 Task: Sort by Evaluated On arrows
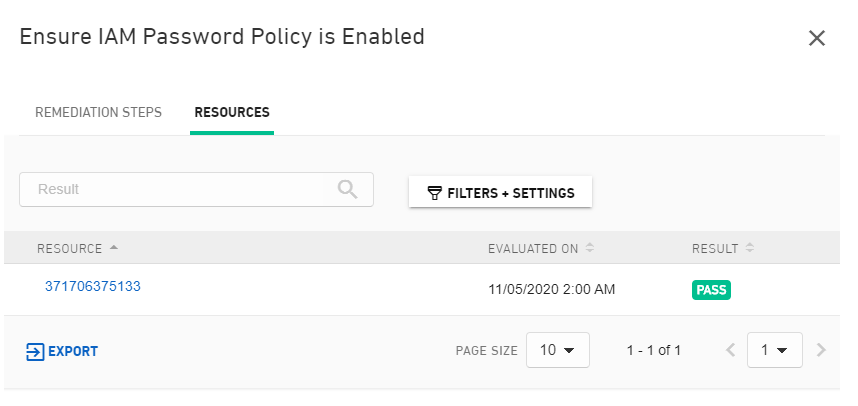point(590,248)
